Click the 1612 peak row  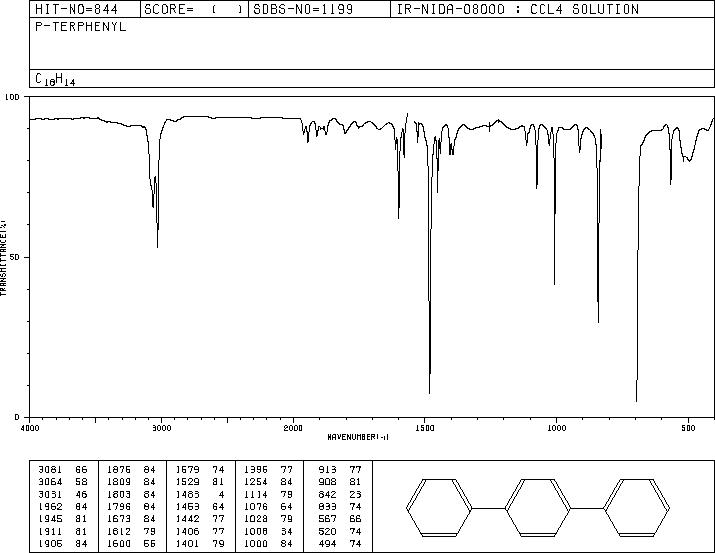(131, 531)
